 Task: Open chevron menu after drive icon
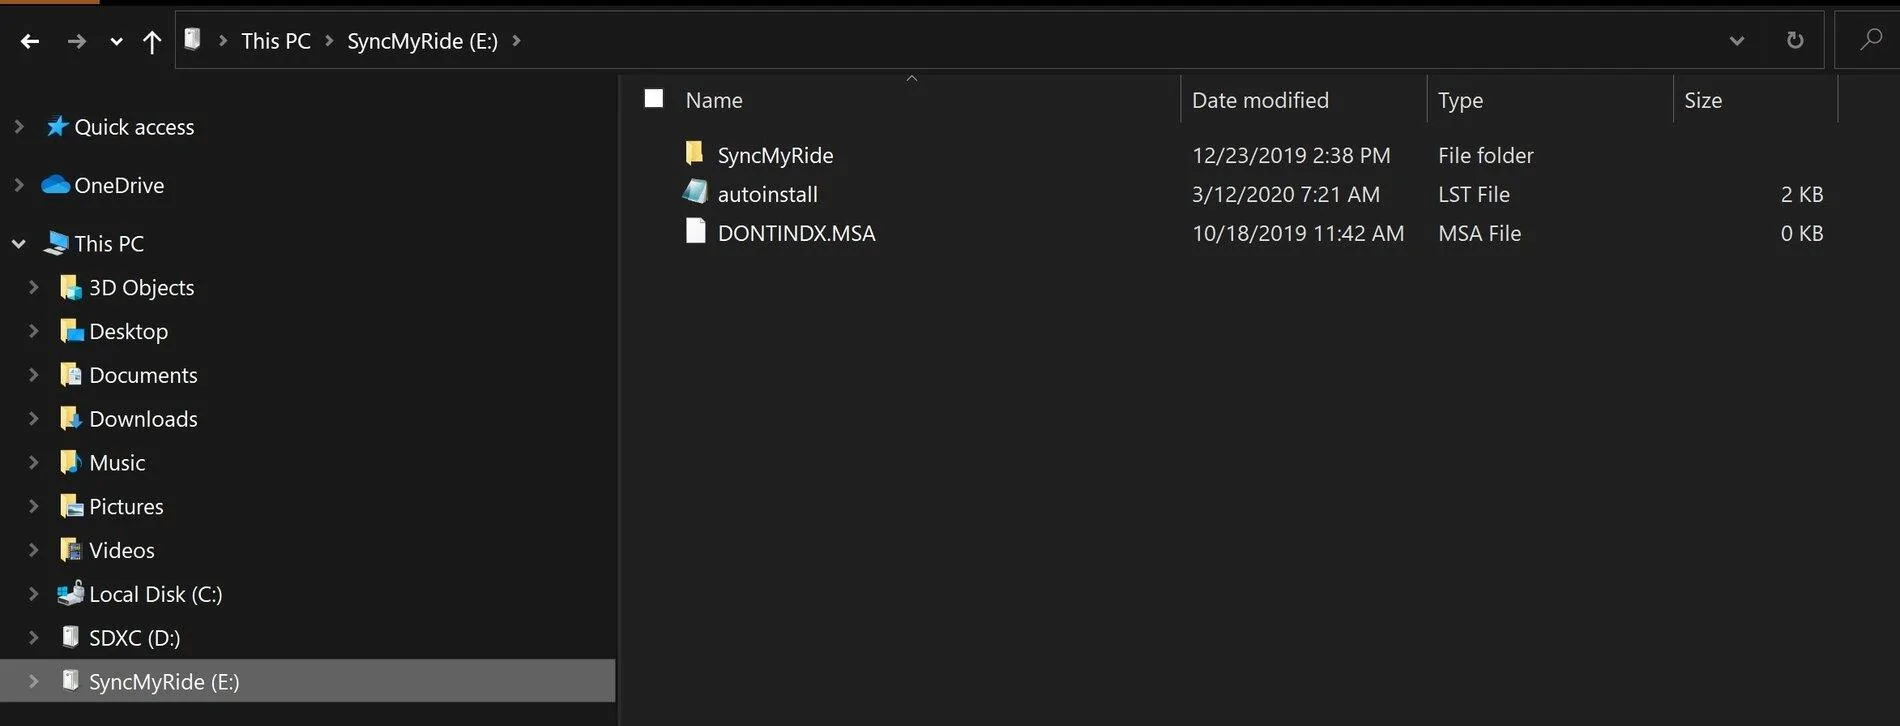(222, 41)
